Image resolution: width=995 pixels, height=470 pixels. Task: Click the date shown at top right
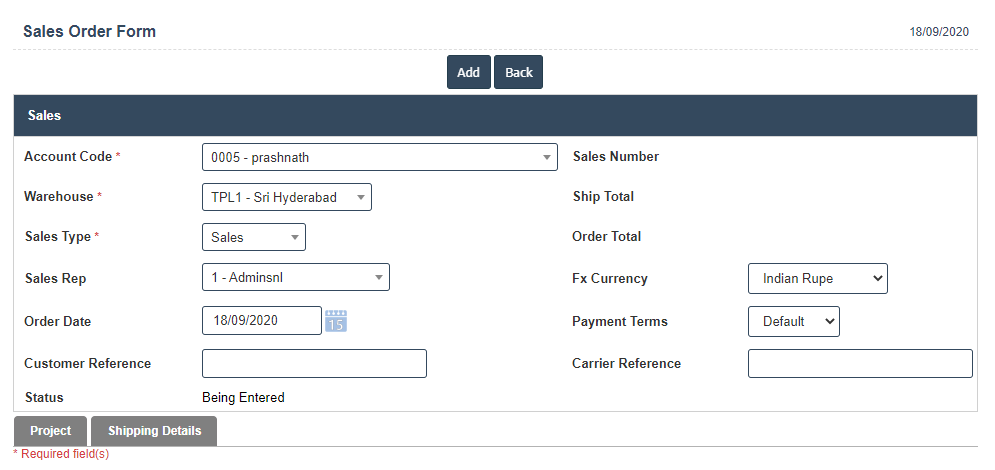click(x=938, y=32)
